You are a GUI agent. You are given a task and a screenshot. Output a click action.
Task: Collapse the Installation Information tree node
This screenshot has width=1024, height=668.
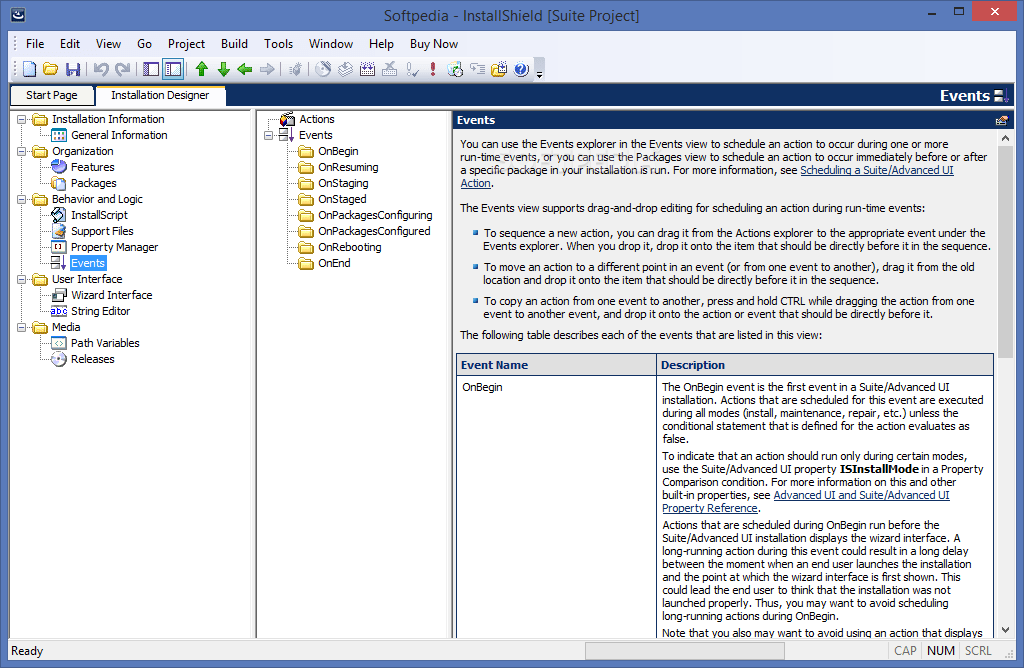click(22, 119)
